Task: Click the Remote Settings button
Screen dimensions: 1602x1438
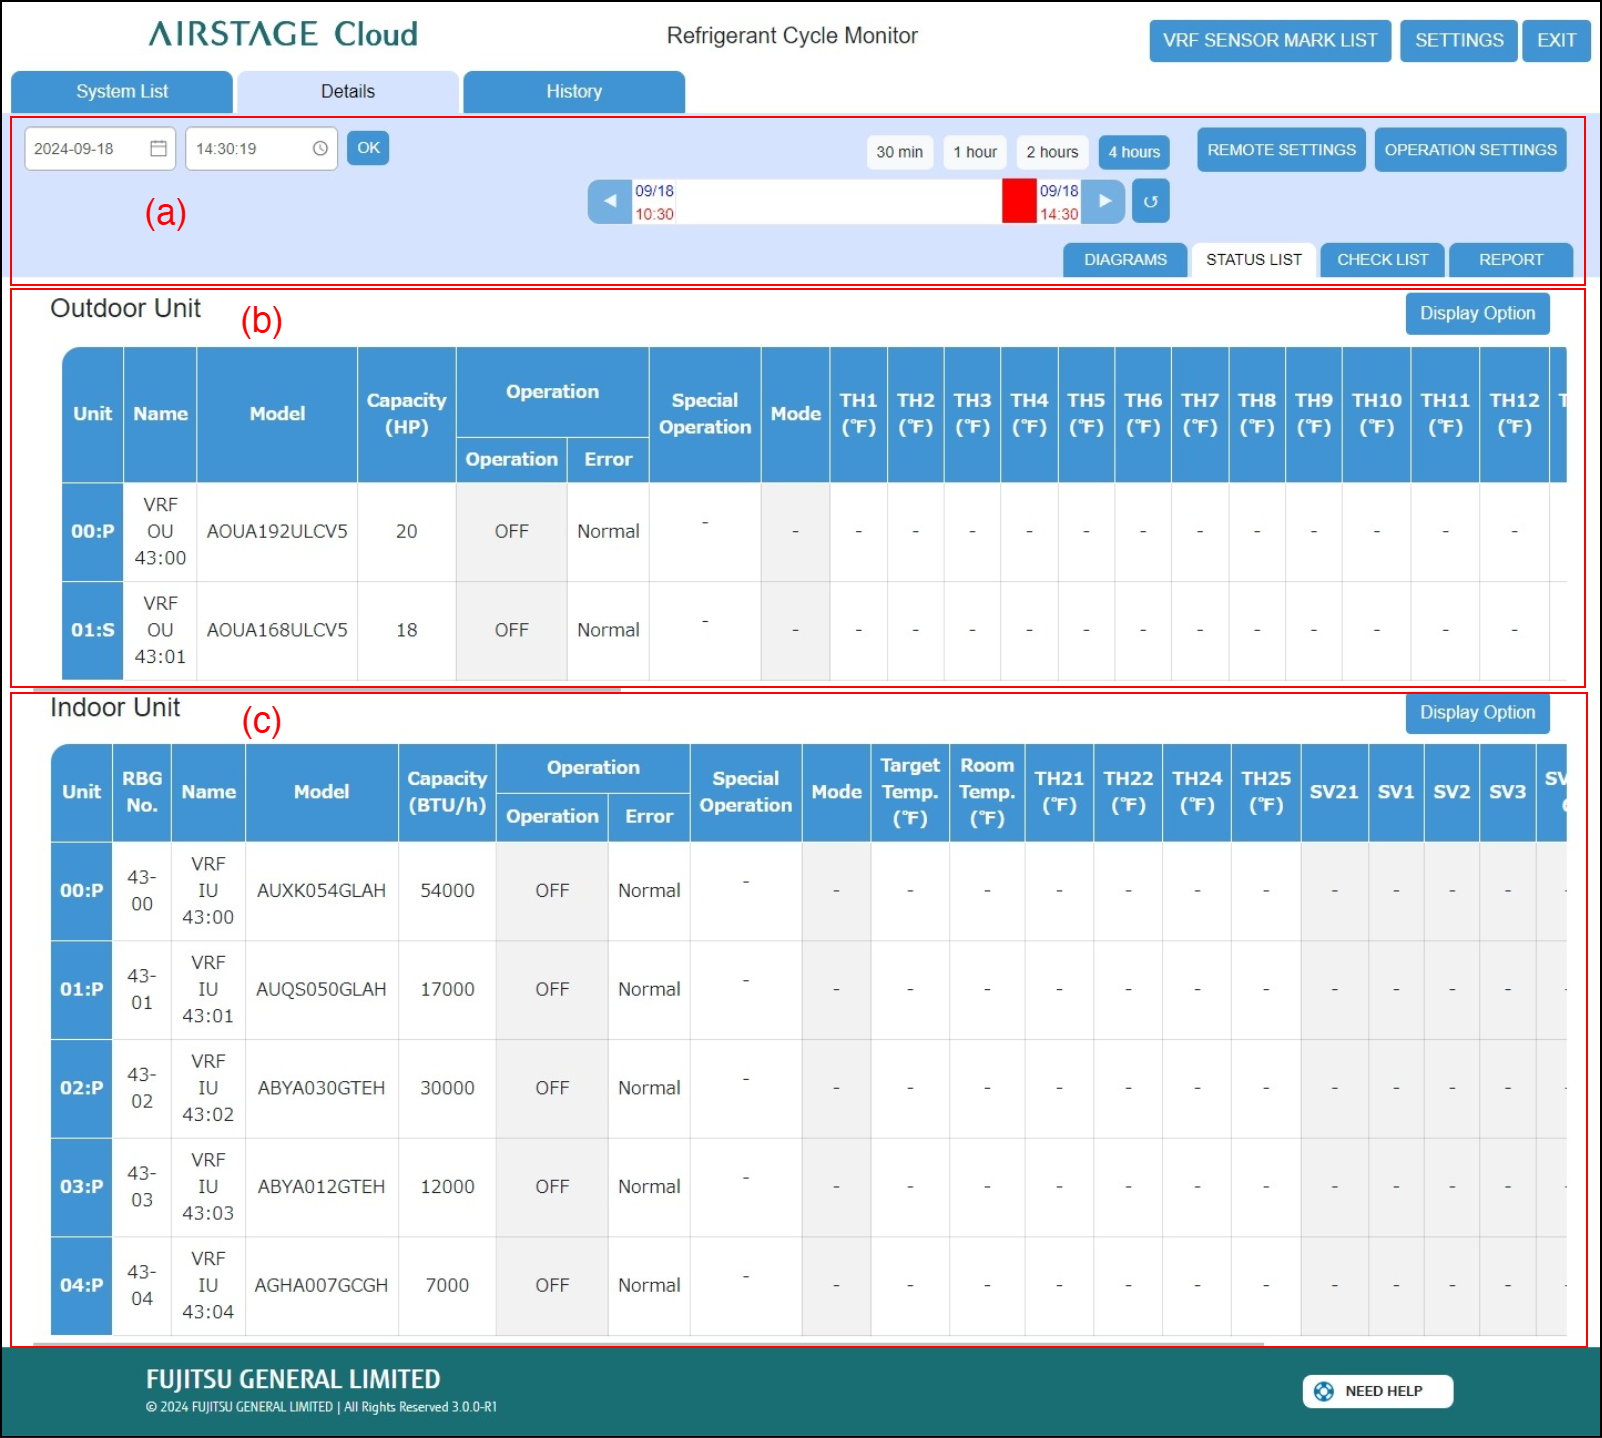Action: [x=1280, y=150]
